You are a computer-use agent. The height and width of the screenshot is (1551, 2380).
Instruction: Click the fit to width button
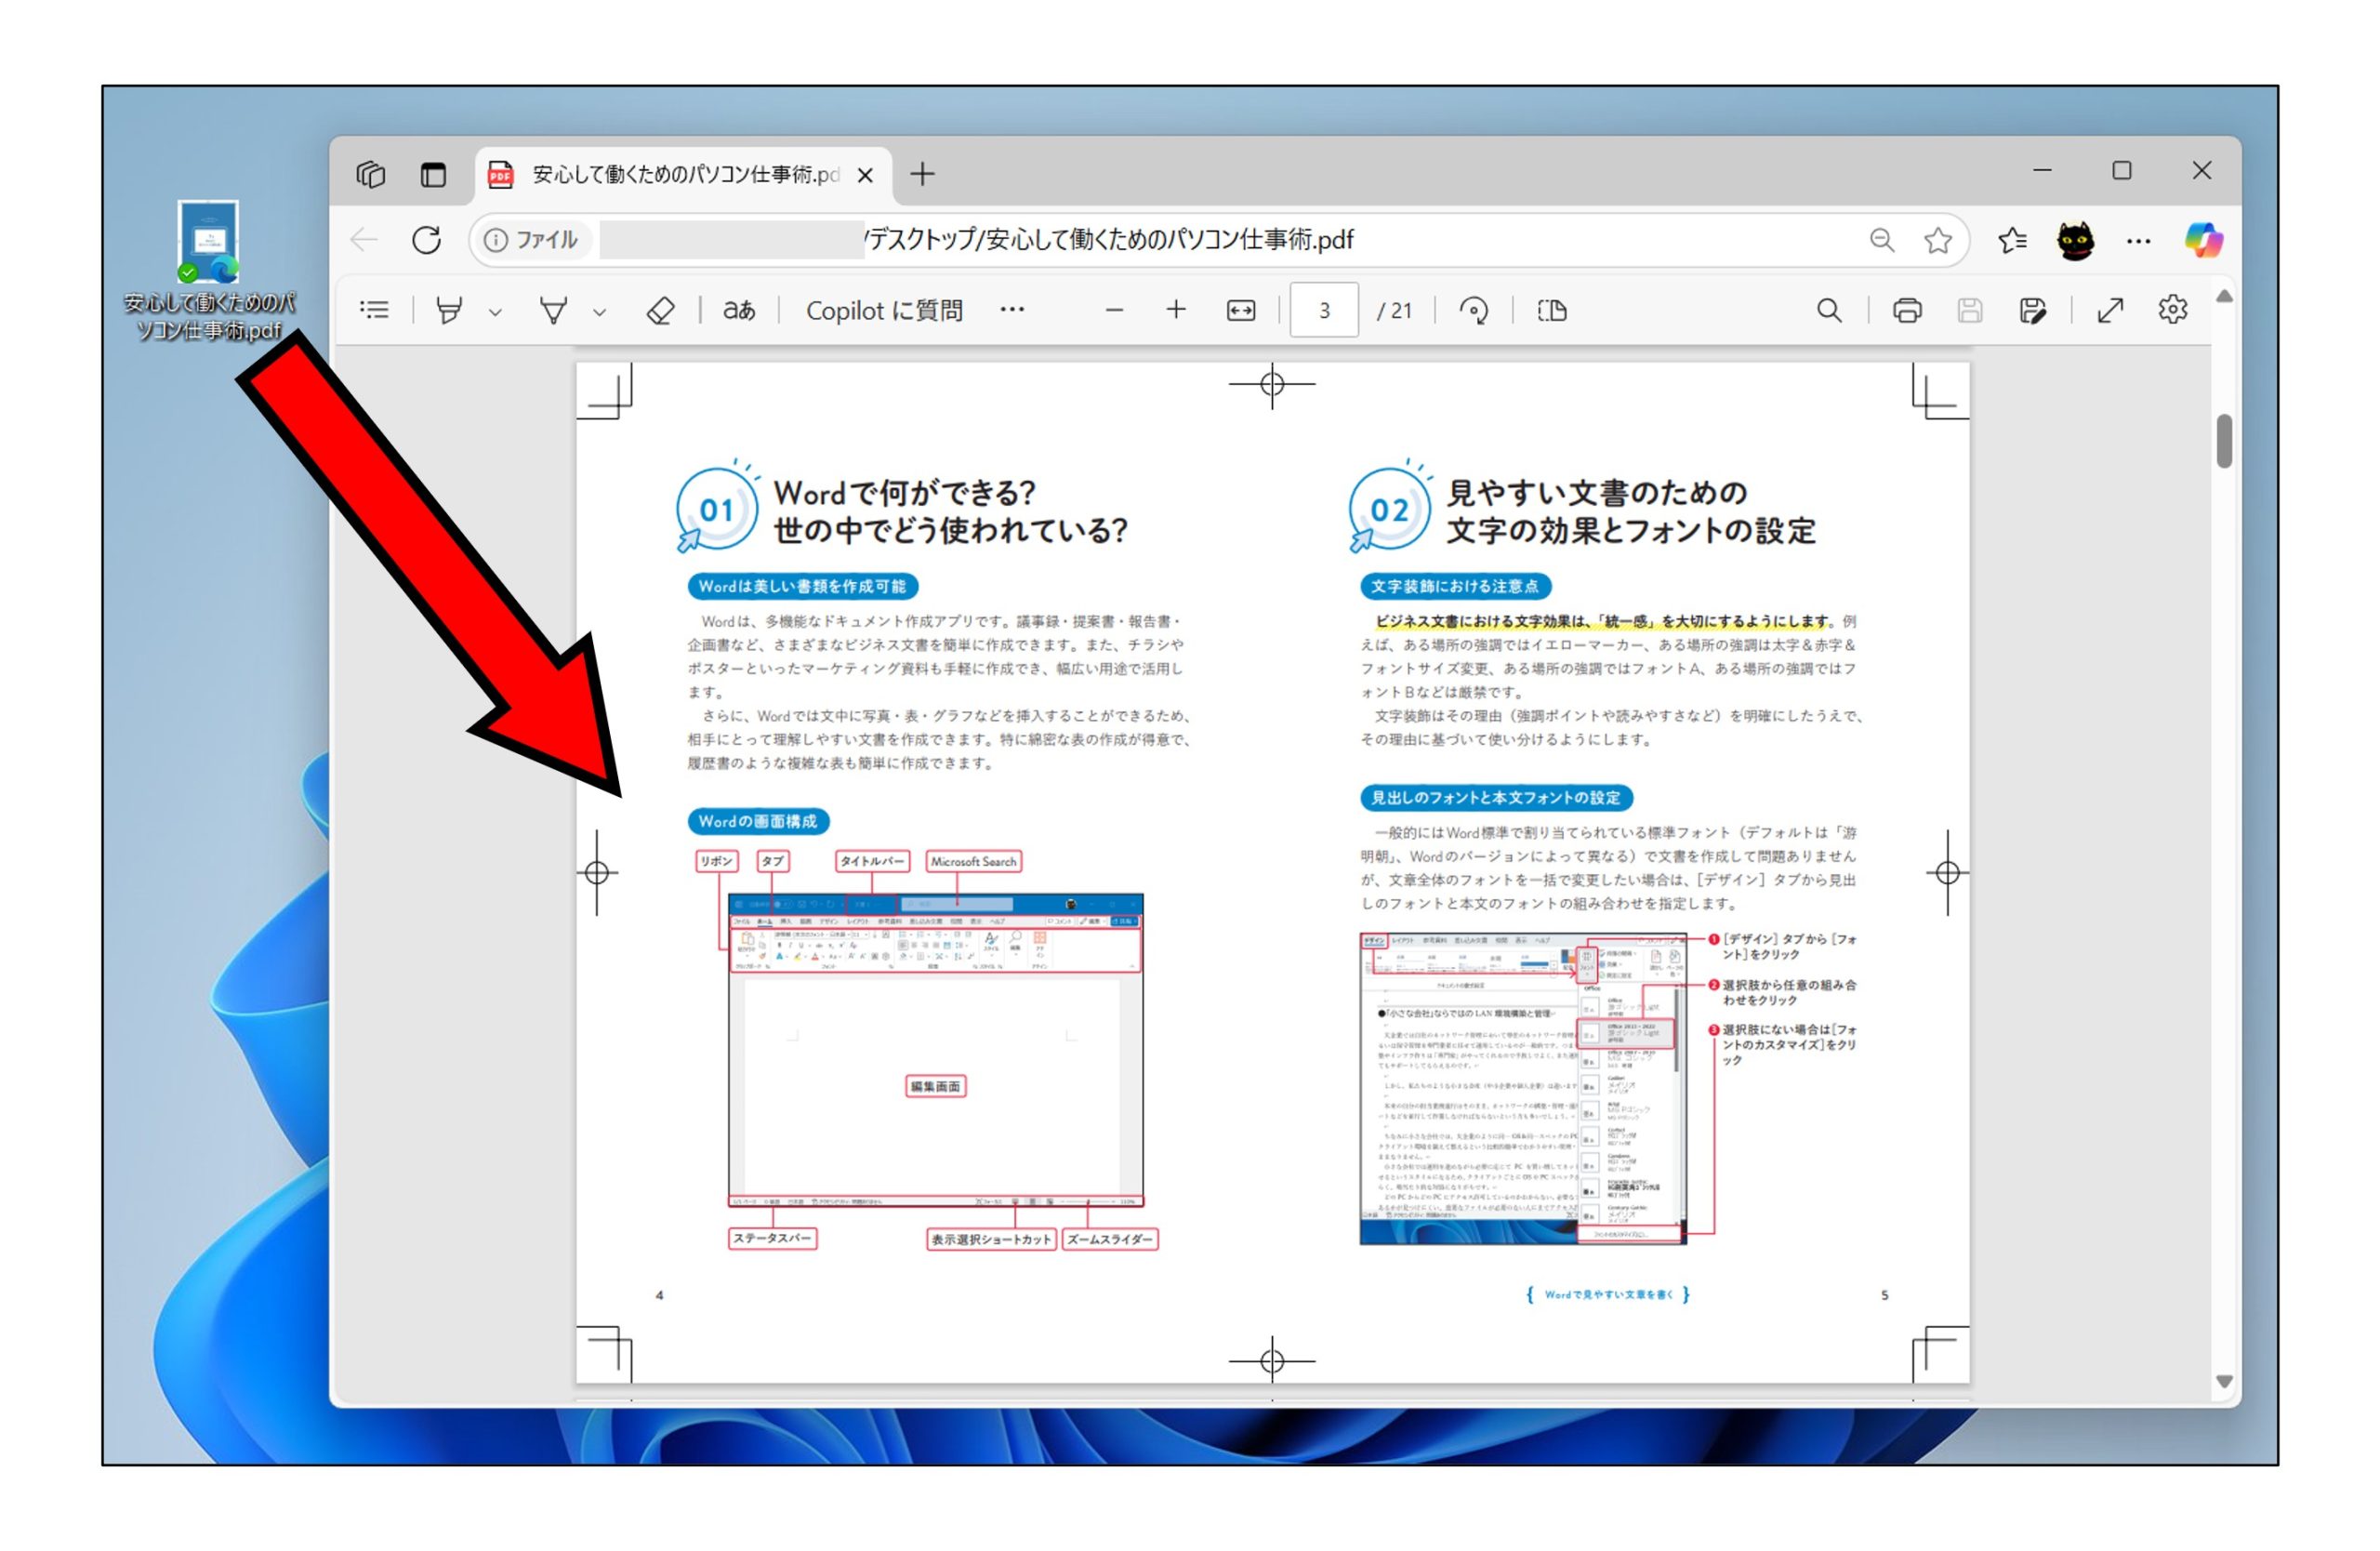click(1240, 311)
